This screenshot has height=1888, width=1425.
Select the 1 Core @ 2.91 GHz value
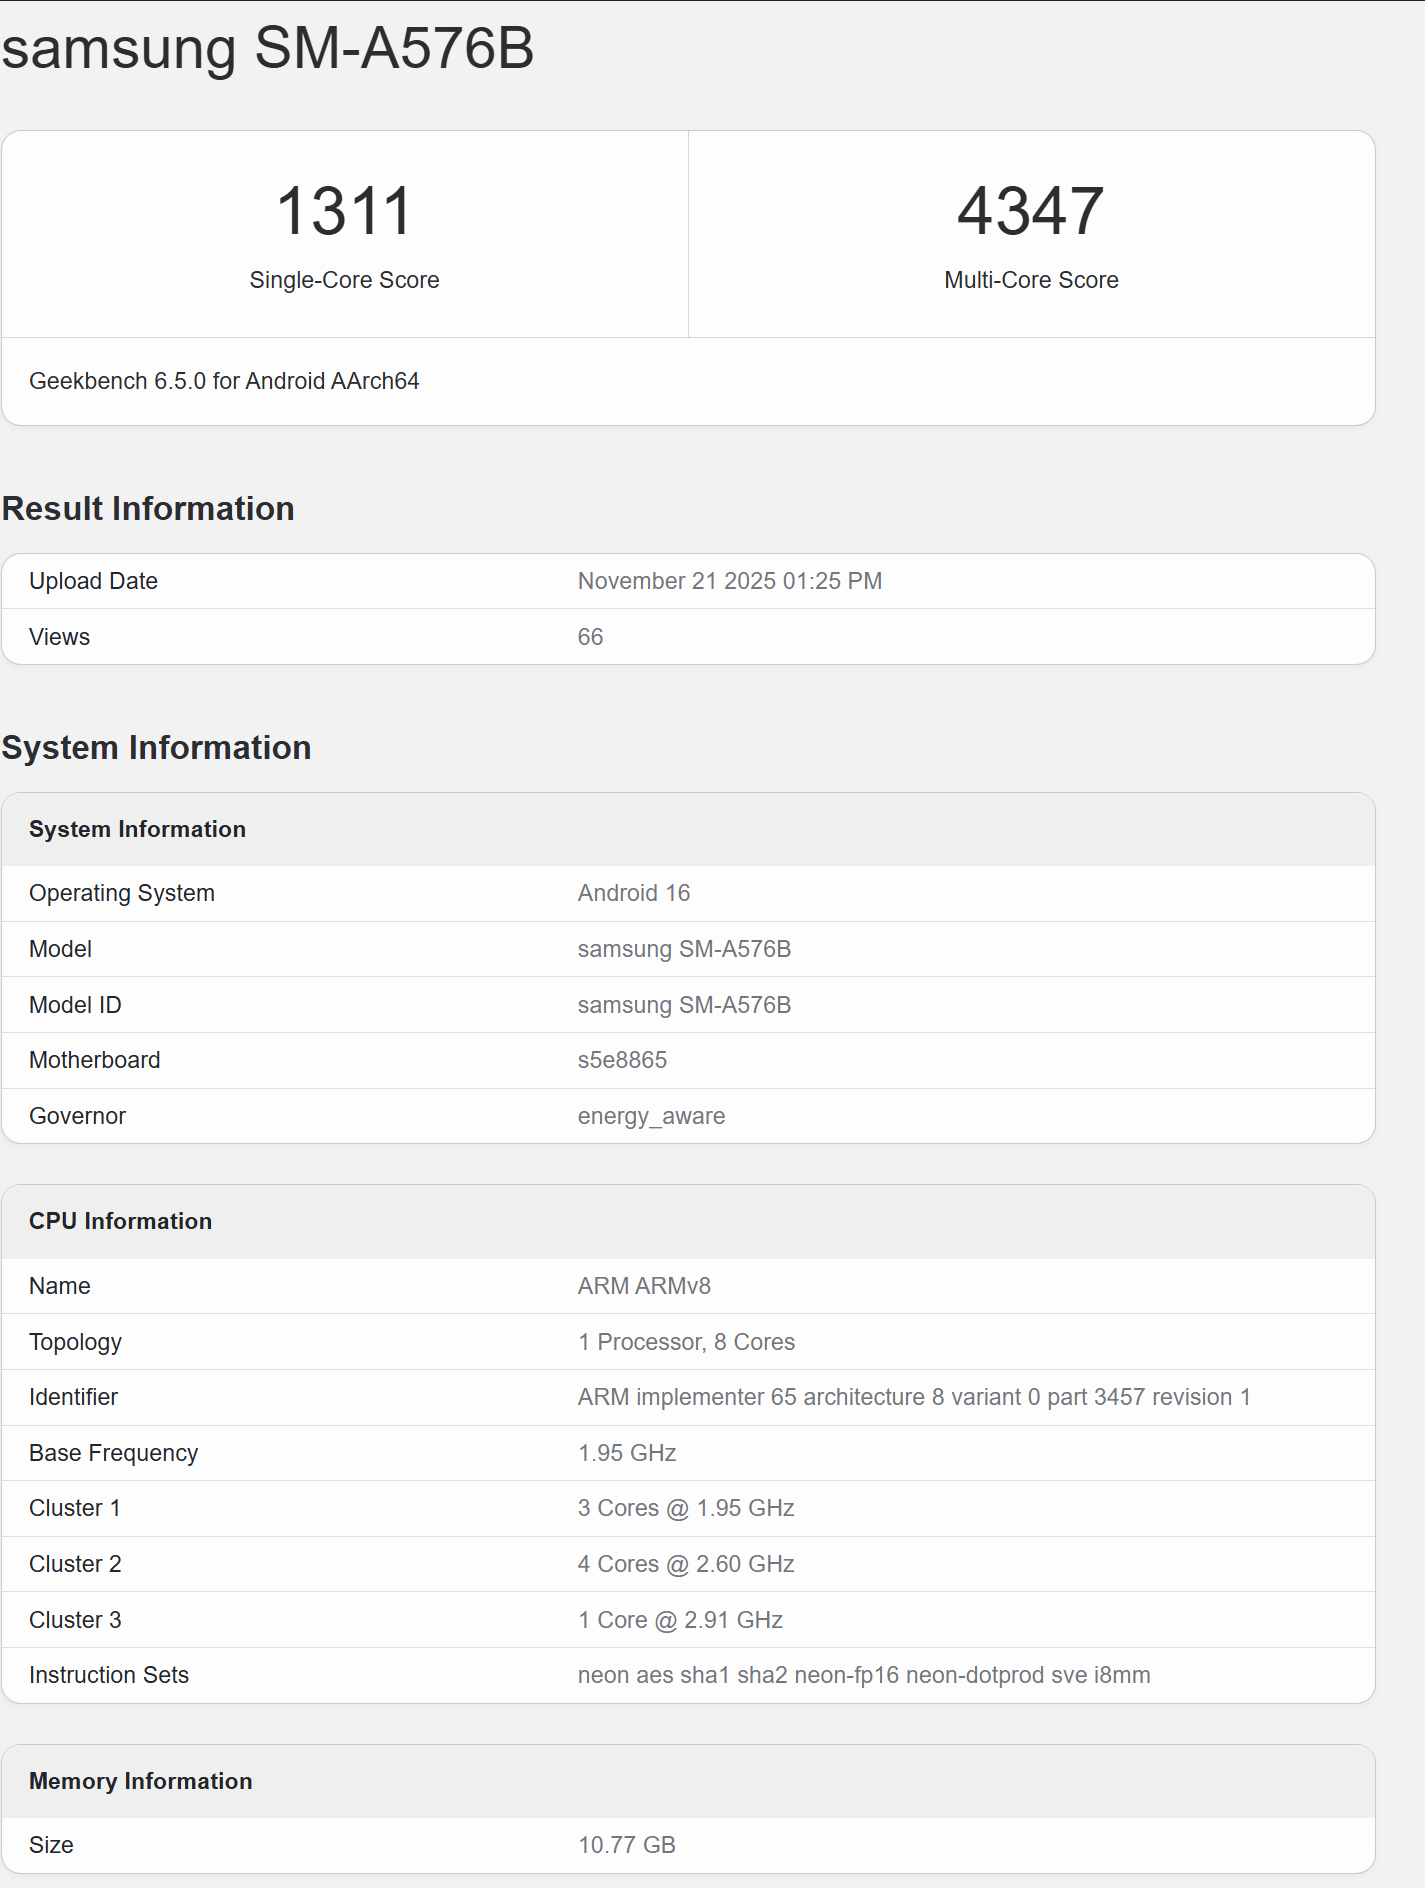click(x=680, y=1620)
